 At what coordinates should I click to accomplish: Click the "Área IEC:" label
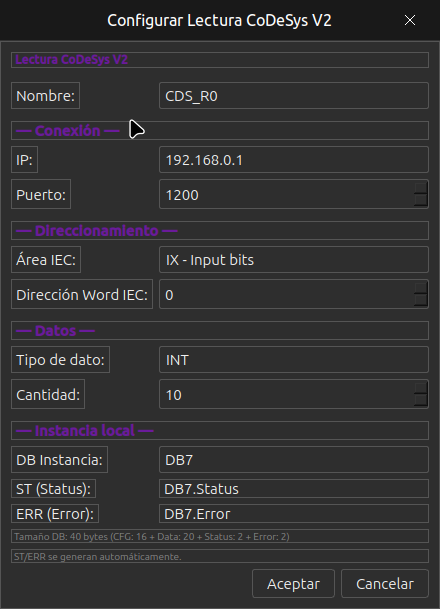click(46, 259)
